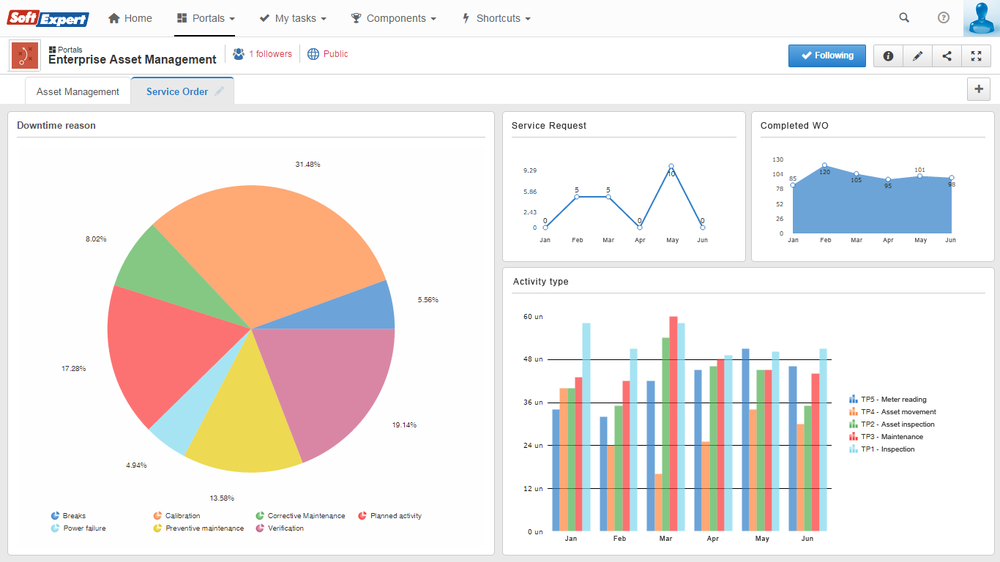The image size is (1000, 562).
Task: Toggle Power failure legend item
Action: click(x=78, y=528)
